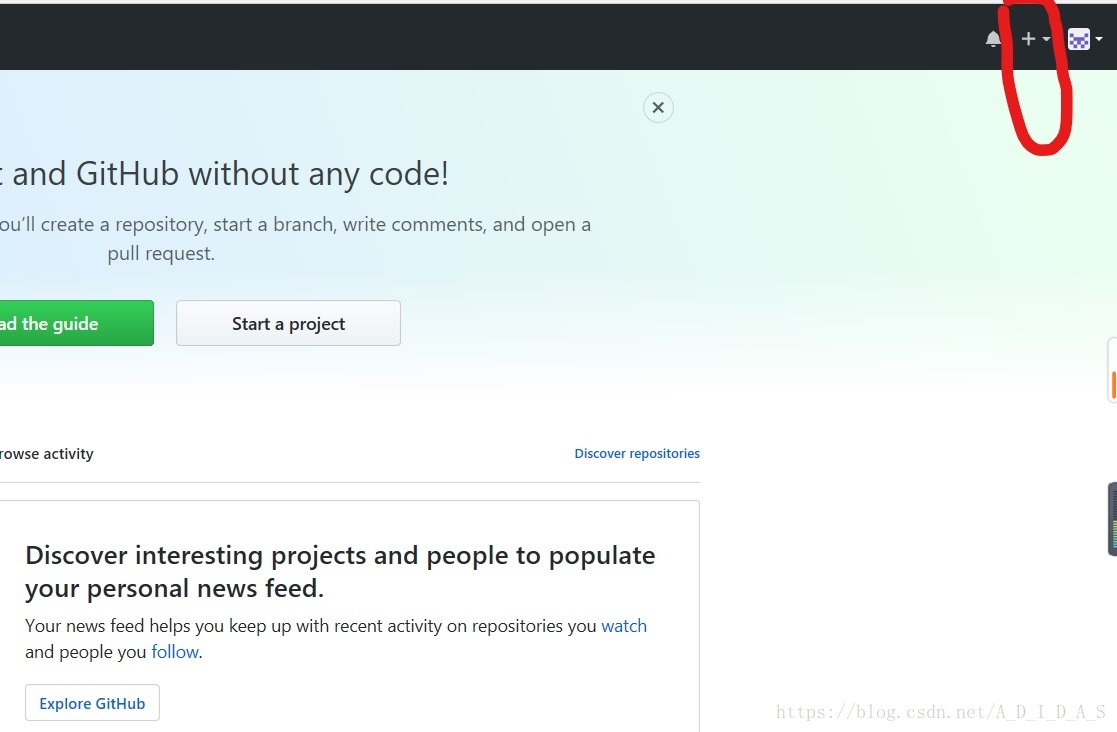Follow the 'follow' hyperlink
1117x732 pixels.
click(175, 652)
